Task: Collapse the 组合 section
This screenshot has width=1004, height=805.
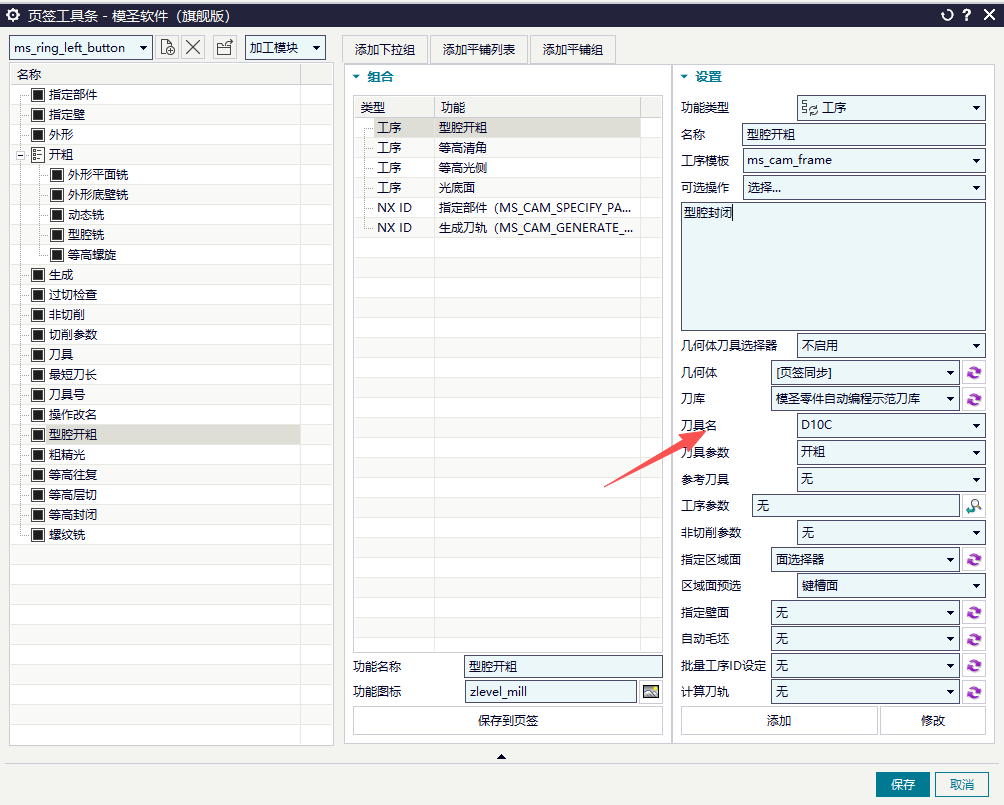Action: tap(357, 77)
